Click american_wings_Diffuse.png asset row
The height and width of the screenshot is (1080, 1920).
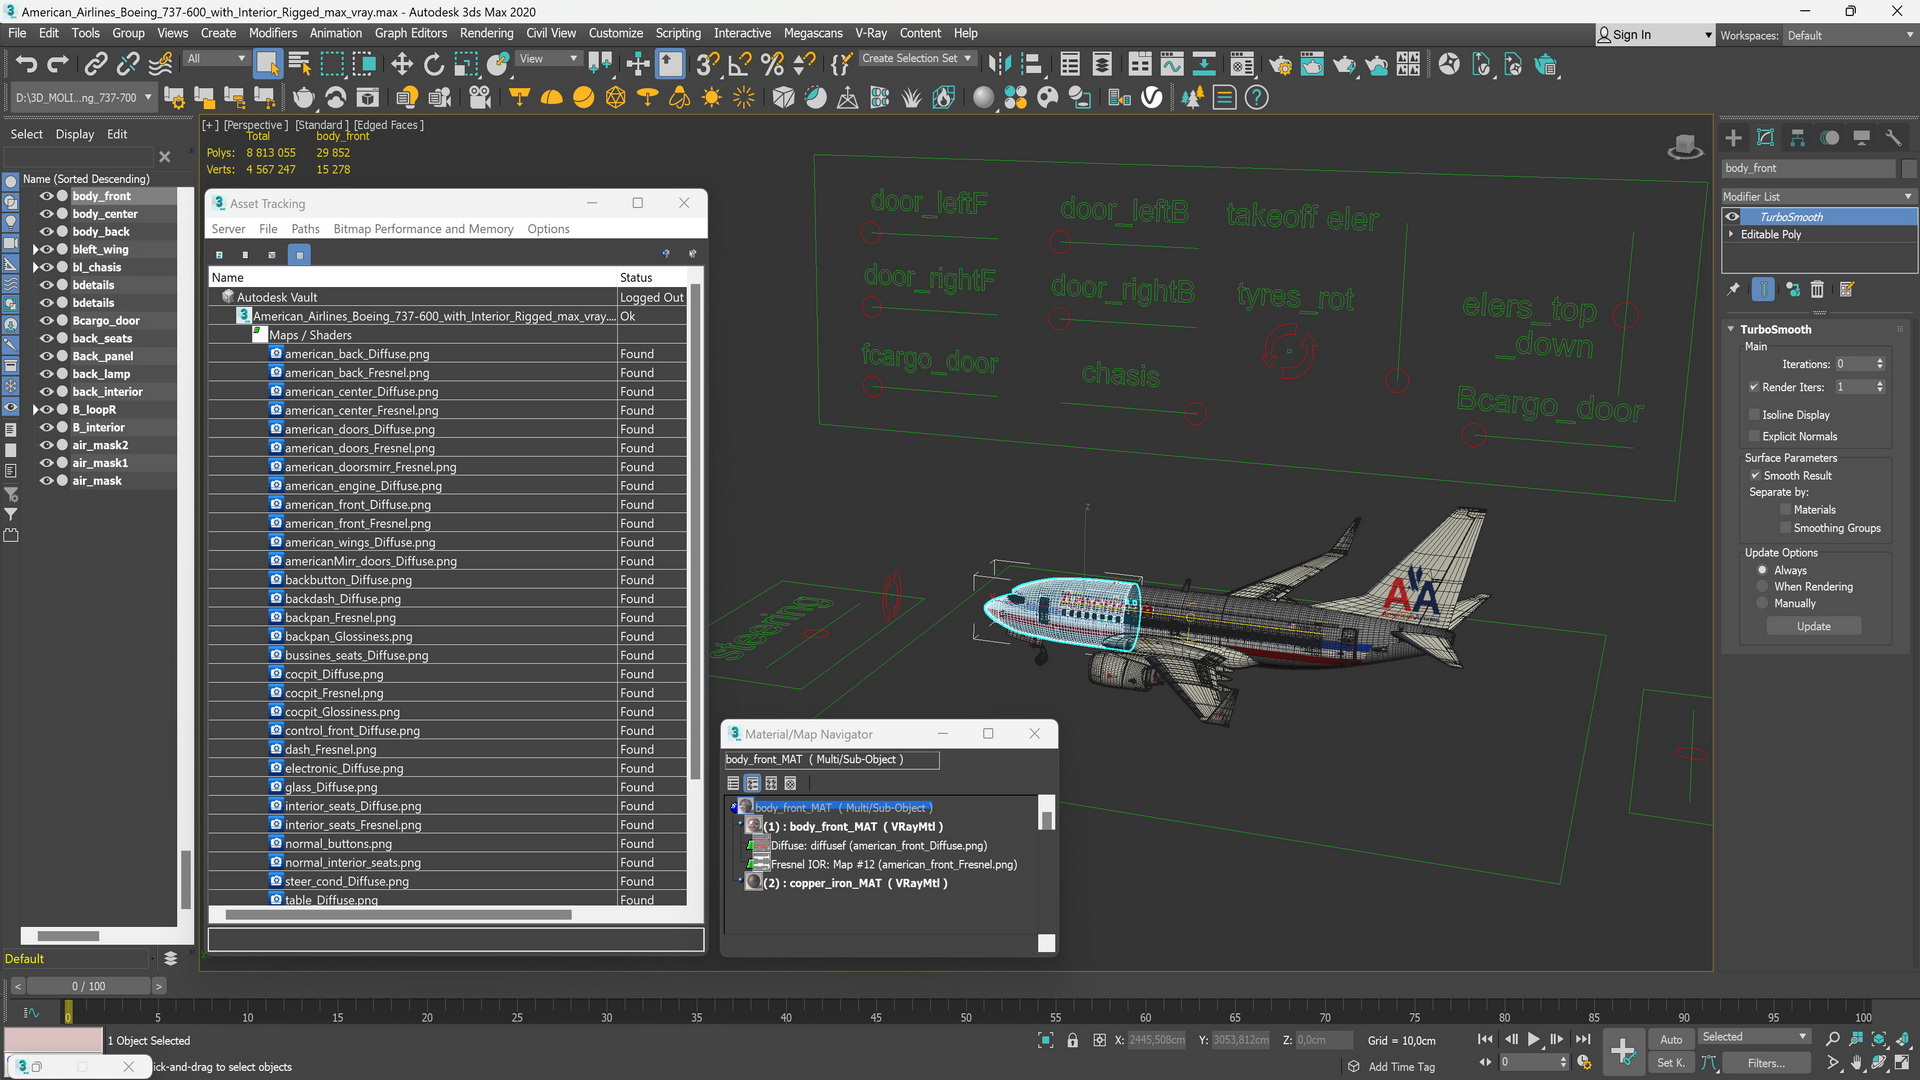[x=448, y=542]
